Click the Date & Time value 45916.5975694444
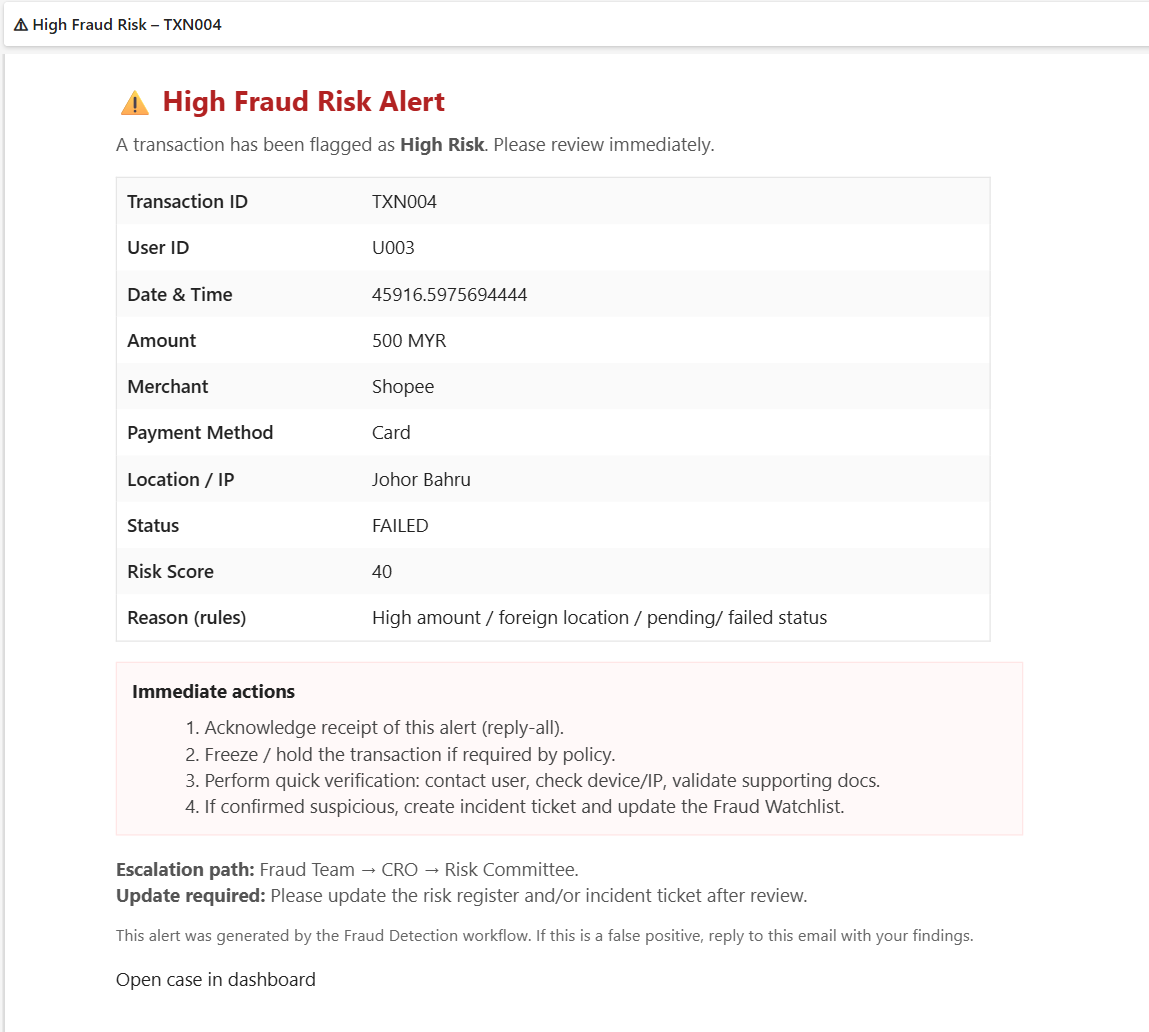 tap(449, 295)
